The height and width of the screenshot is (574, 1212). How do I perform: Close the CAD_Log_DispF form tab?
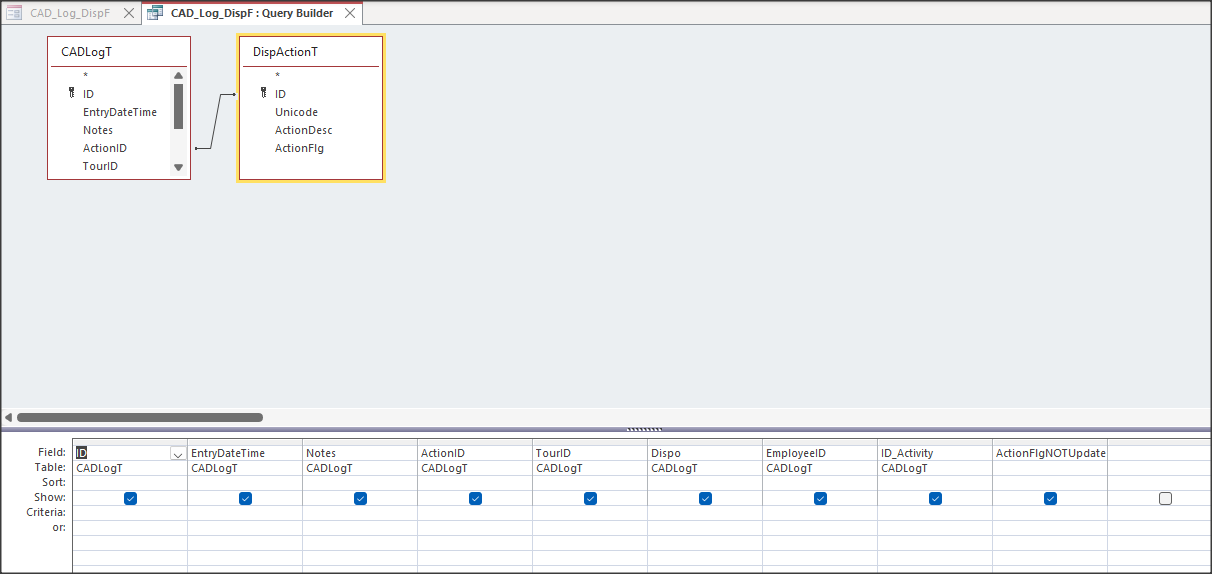click(128, 13)
